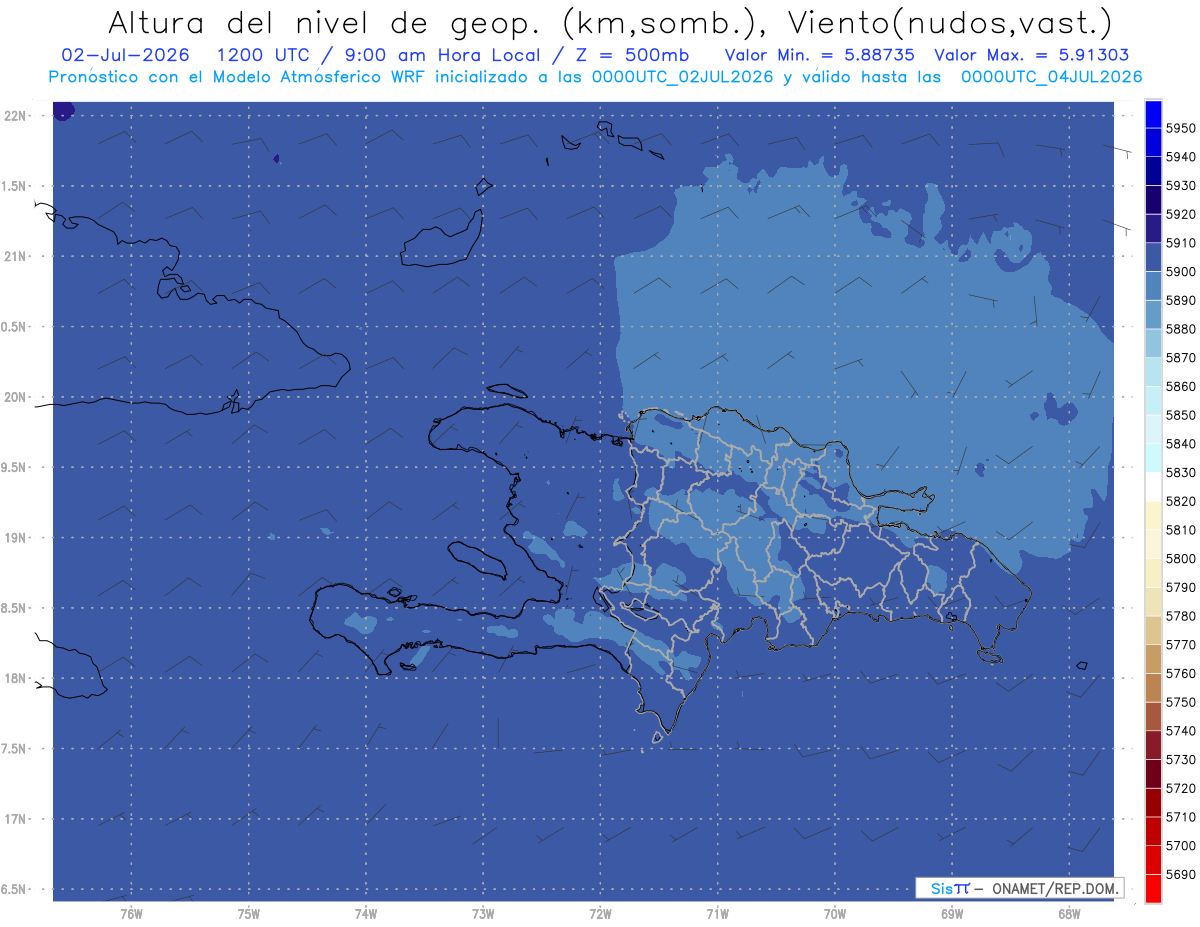The image size is (1200, 927).
Task: Click the '5730' colorbar label
Action: tap(1180, 760)
